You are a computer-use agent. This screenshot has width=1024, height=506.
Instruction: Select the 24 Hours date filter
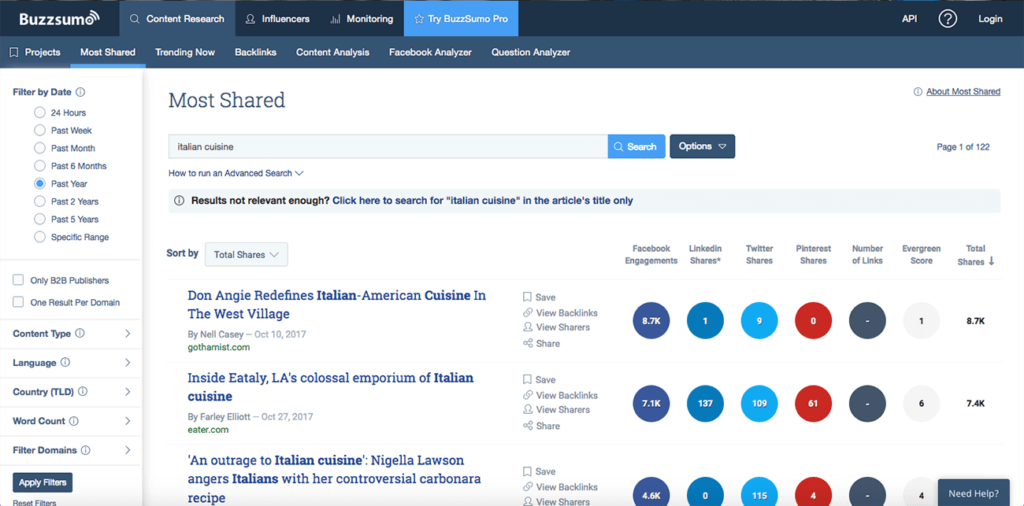(x=40, y=112)
